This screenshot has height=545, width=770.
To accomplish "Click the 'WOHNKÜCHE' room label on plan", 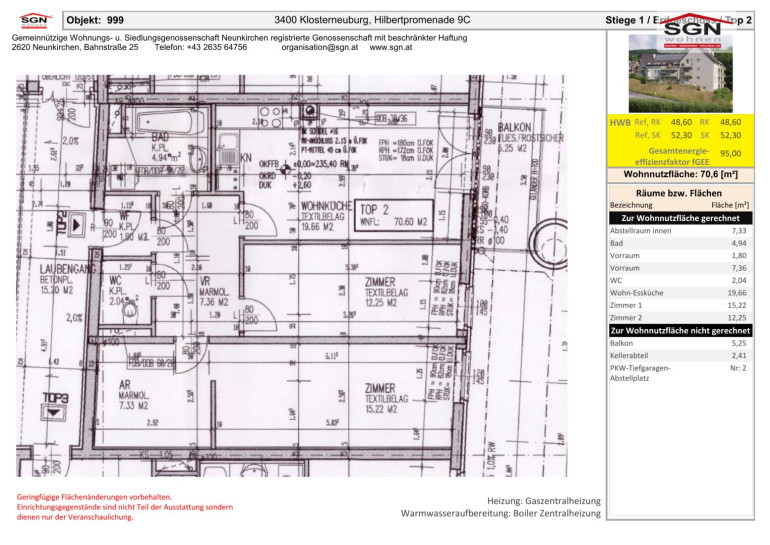I will coord(326,206).
